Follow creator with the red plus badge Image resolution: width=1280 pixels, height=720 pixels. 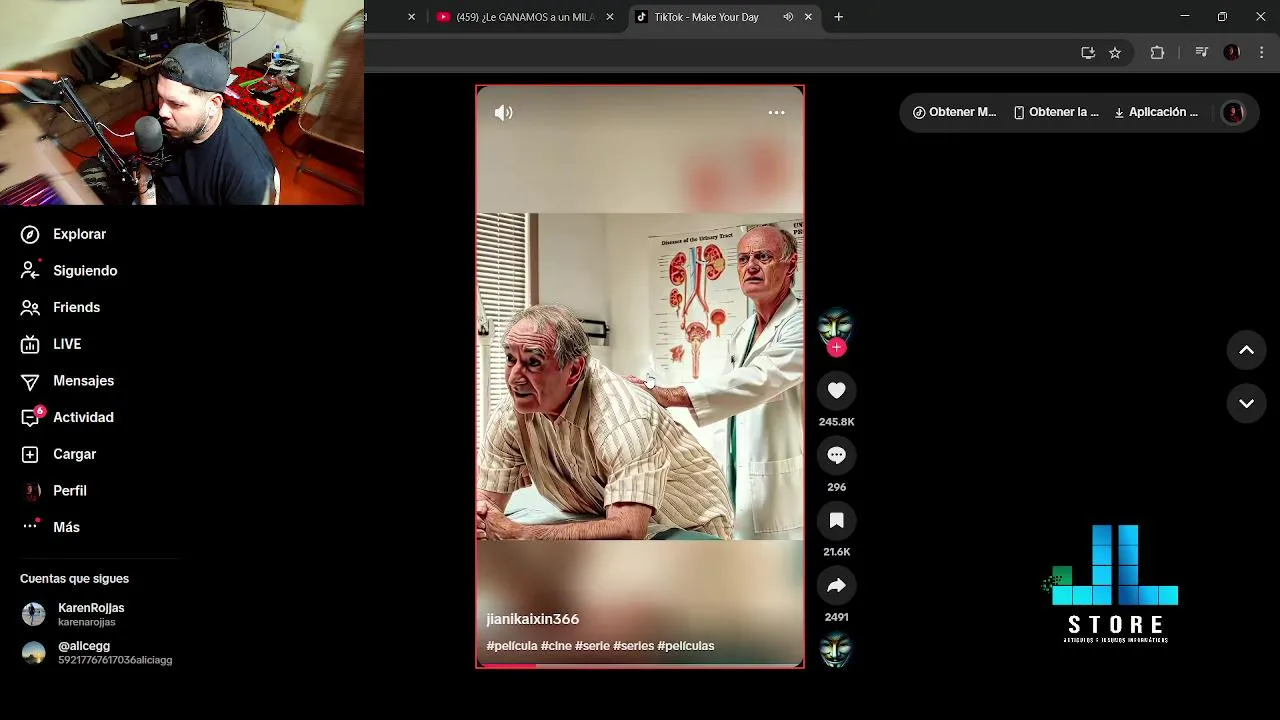(x=837, y=347)
